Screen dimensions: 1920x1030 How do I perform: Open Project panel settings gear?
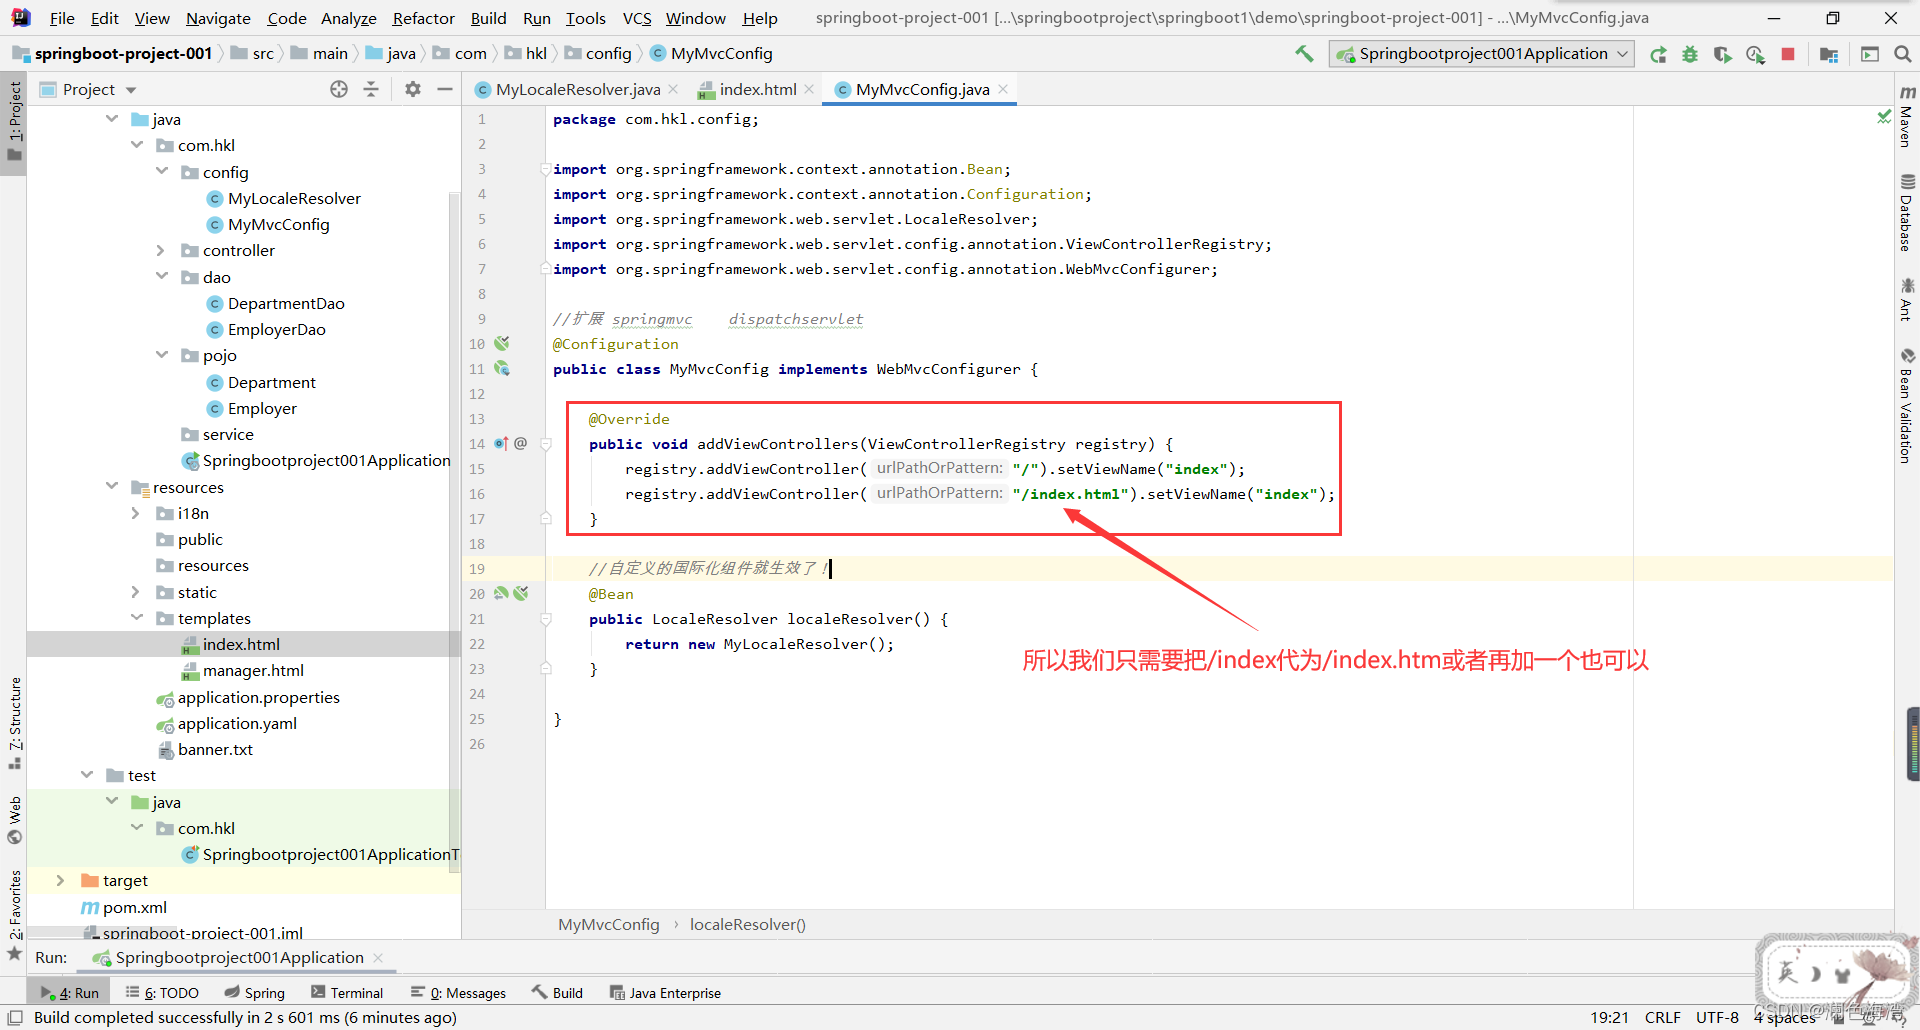pos(413,90)
